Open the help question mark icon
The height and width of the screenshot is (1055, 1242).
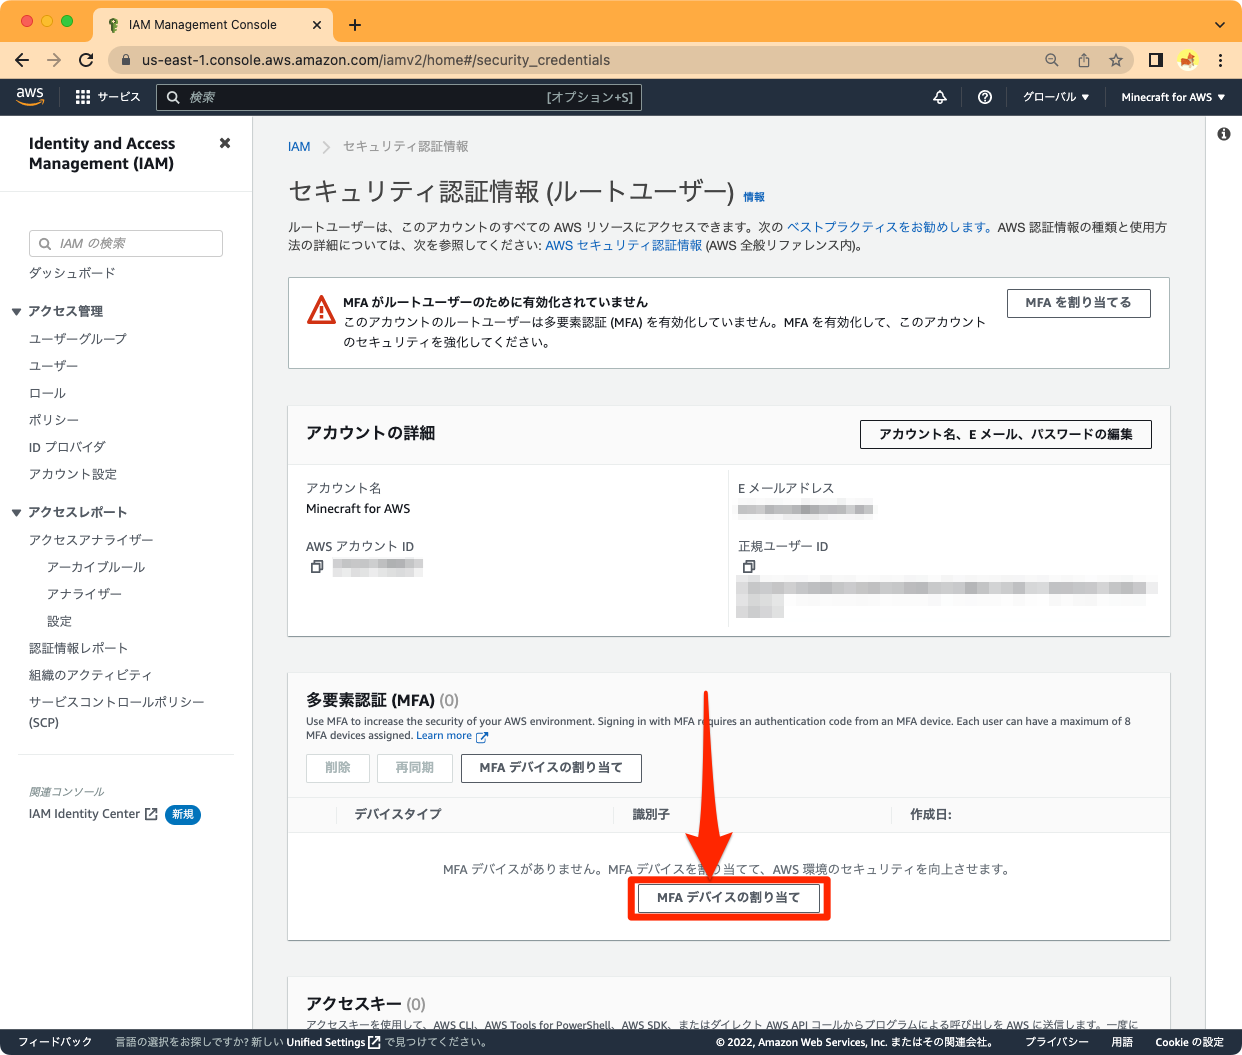pos(984,97)
